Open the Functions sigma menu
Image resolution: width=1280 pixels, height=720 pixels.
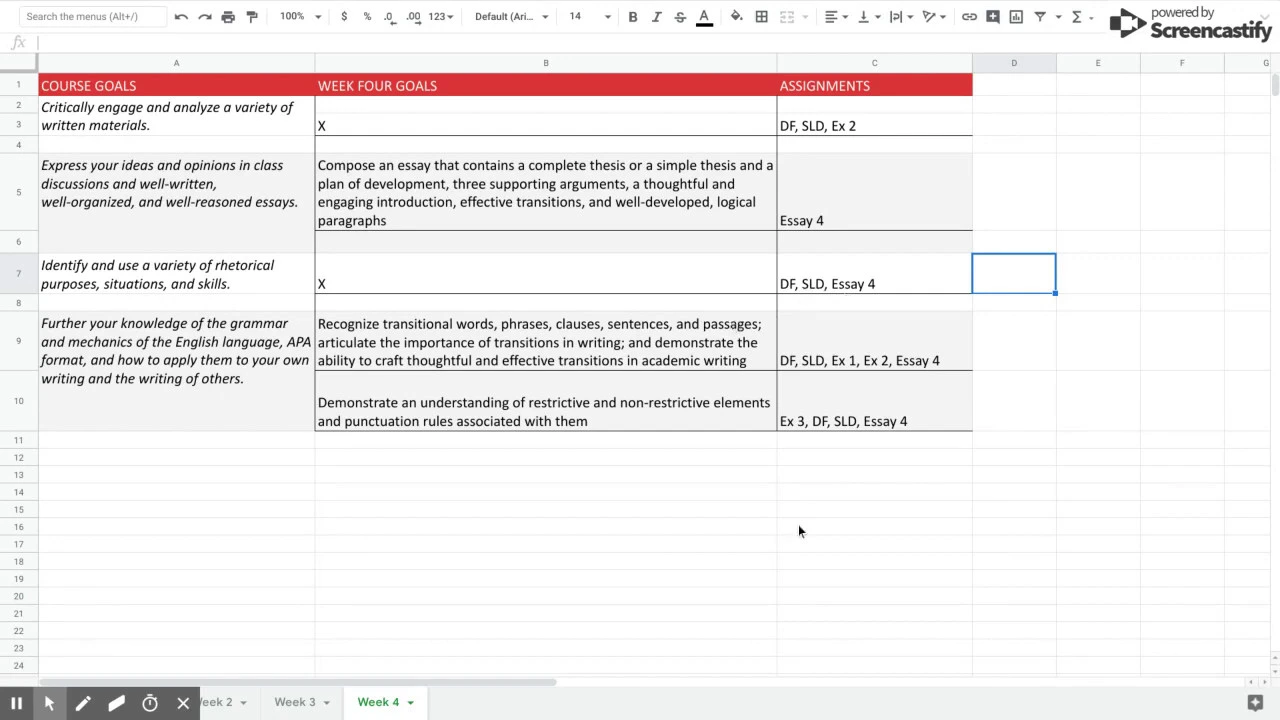pyautogui.click(x=1077, y=17)
